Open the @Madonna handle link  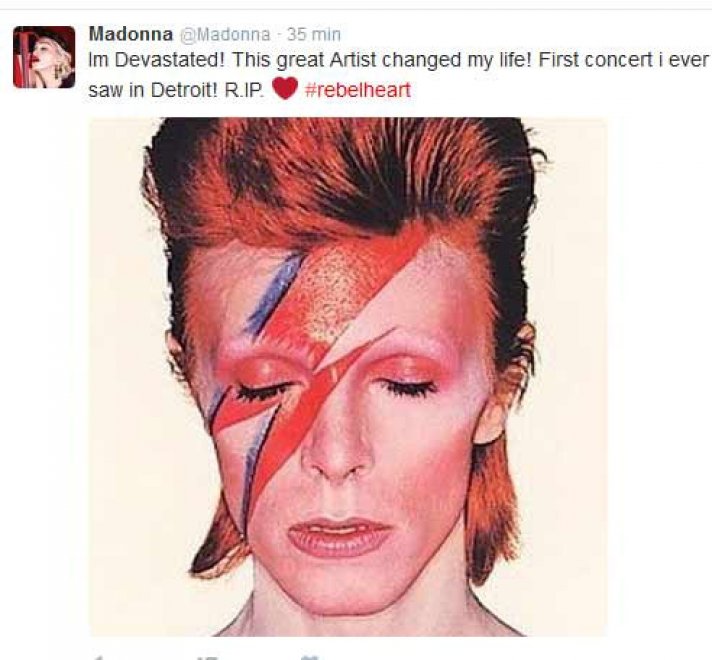click(x=225, y=35)
